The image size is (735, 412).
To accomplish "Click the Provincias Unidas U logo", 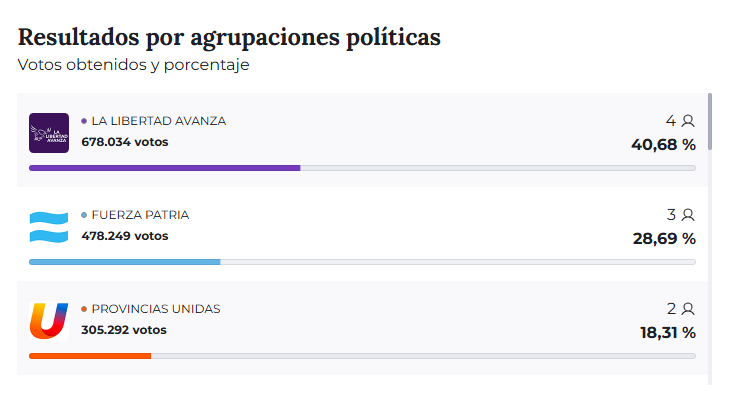I will point(49,321).
